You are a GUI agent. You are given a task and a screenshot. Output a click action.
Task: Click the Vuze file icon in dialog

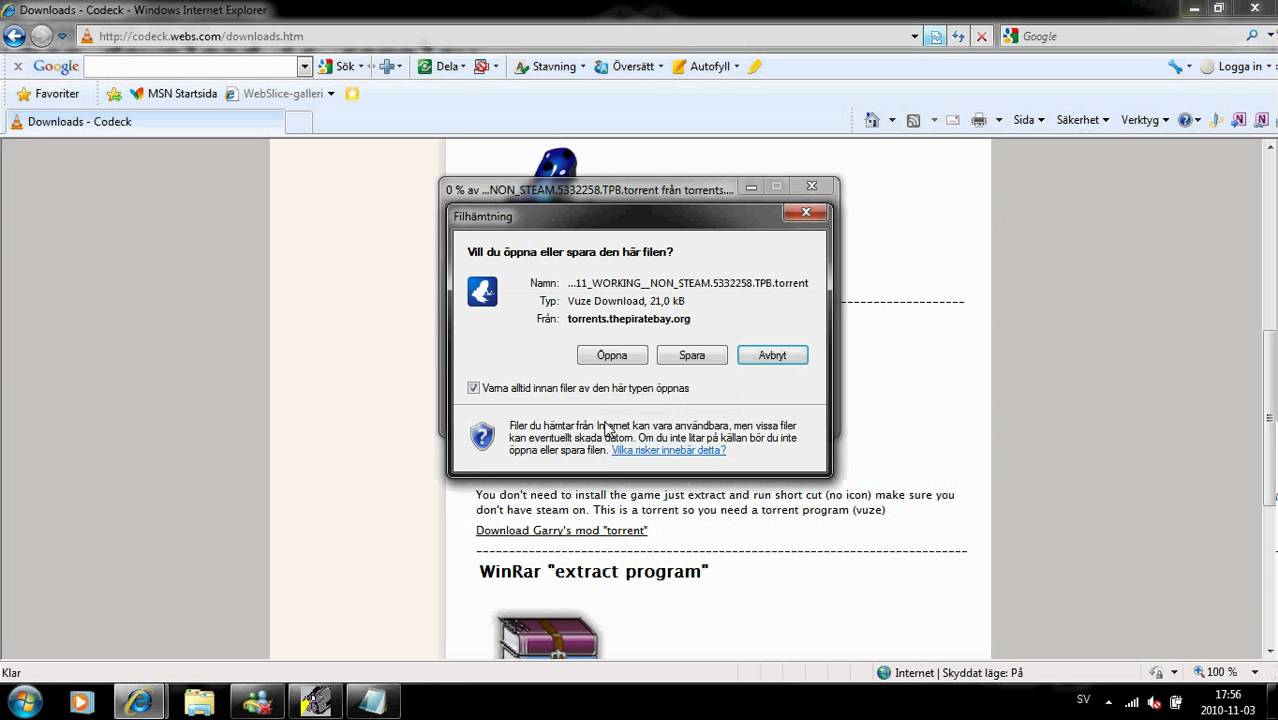click(483, 291)
